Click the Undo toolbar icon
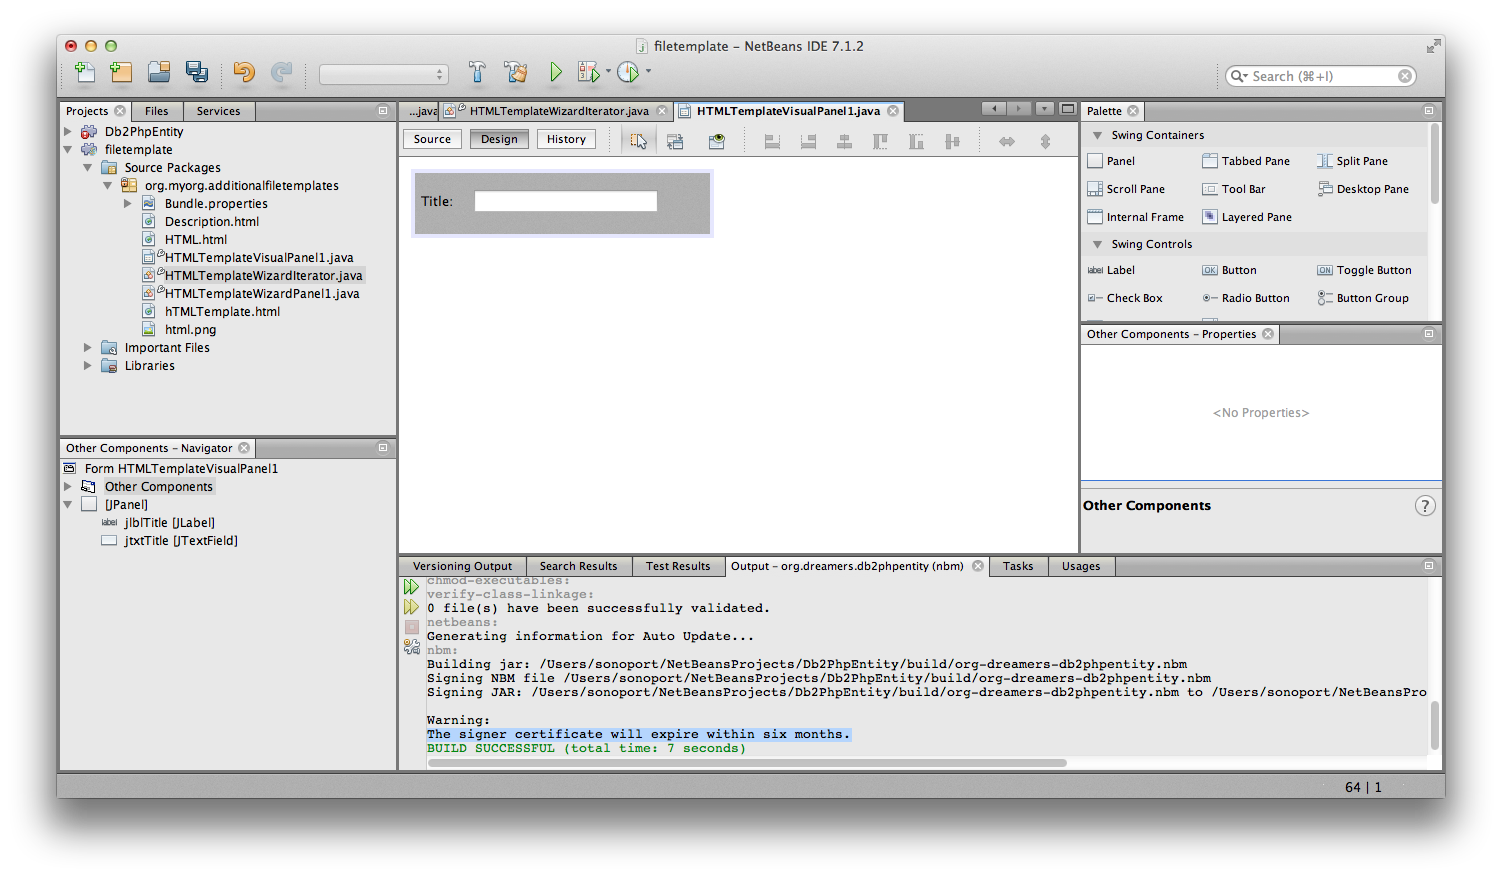 pyautogui.click(x=243, y=72)
